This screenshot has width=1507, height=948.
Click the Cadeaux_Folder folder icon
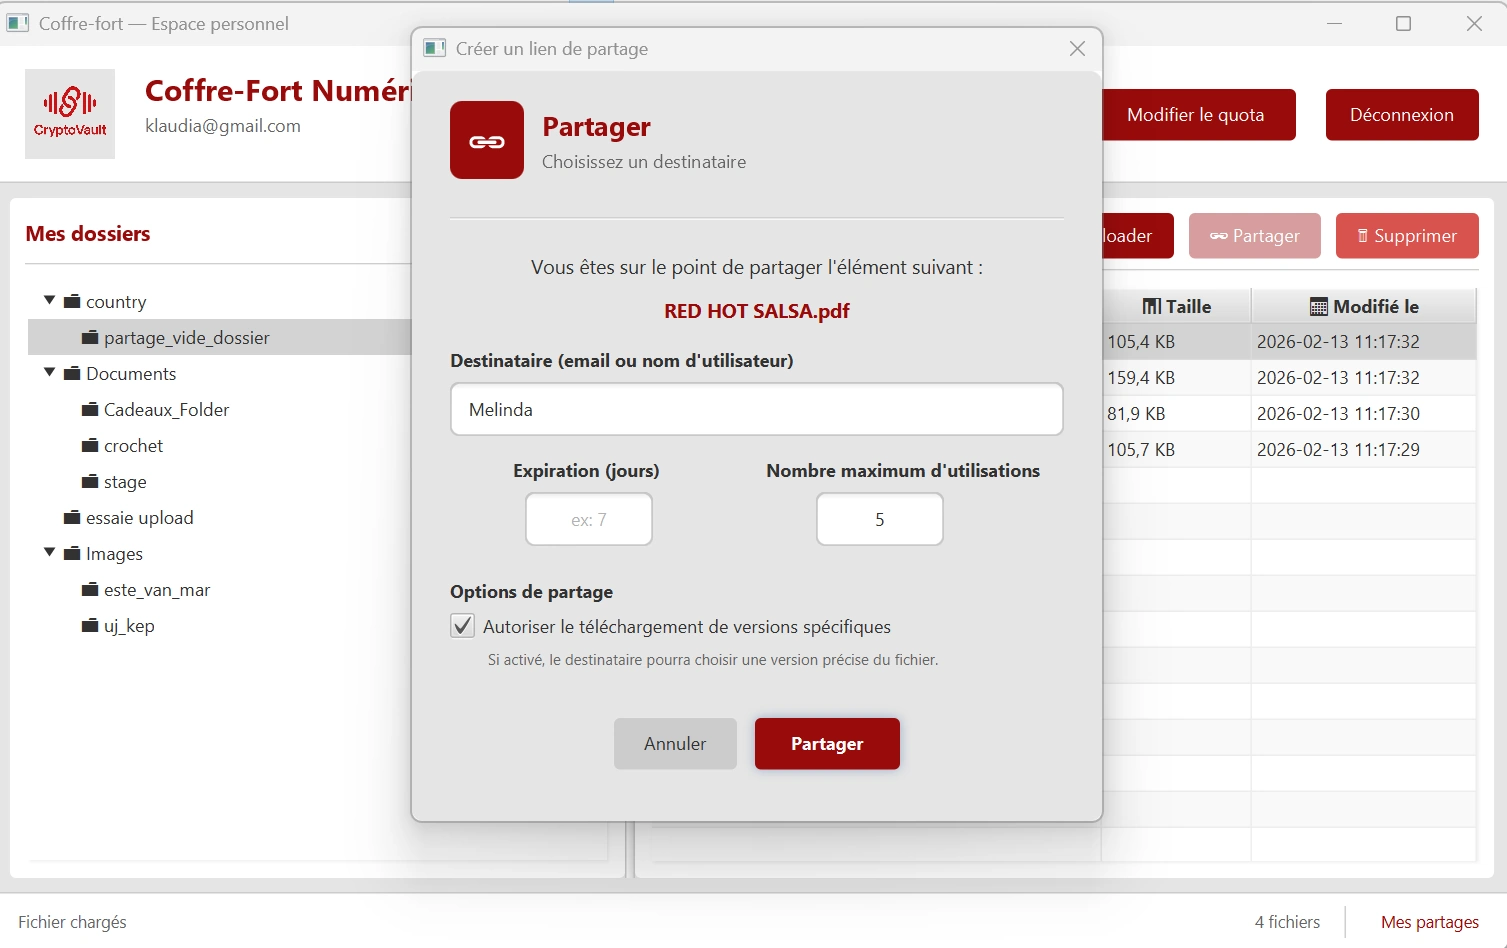click(x=90, y=410)
